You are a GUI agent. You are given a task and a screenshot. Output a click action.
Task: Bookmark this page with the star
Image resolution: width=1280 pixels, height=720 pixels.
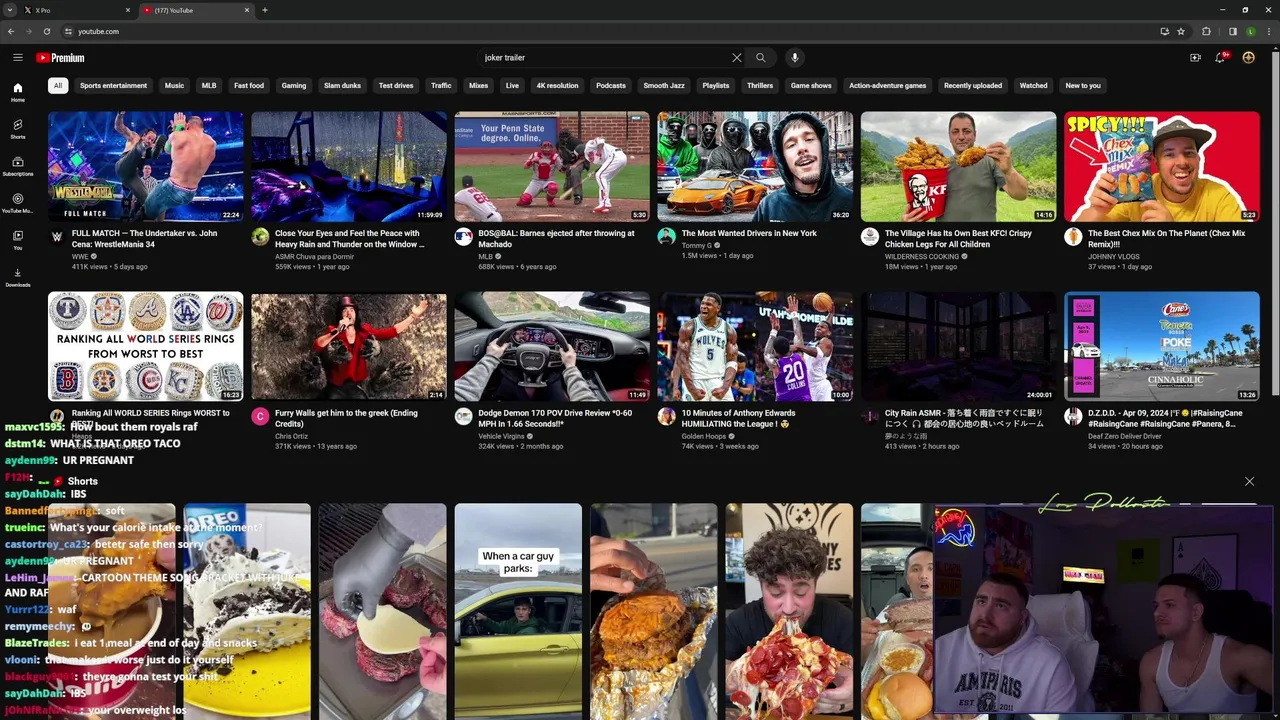1181,31
